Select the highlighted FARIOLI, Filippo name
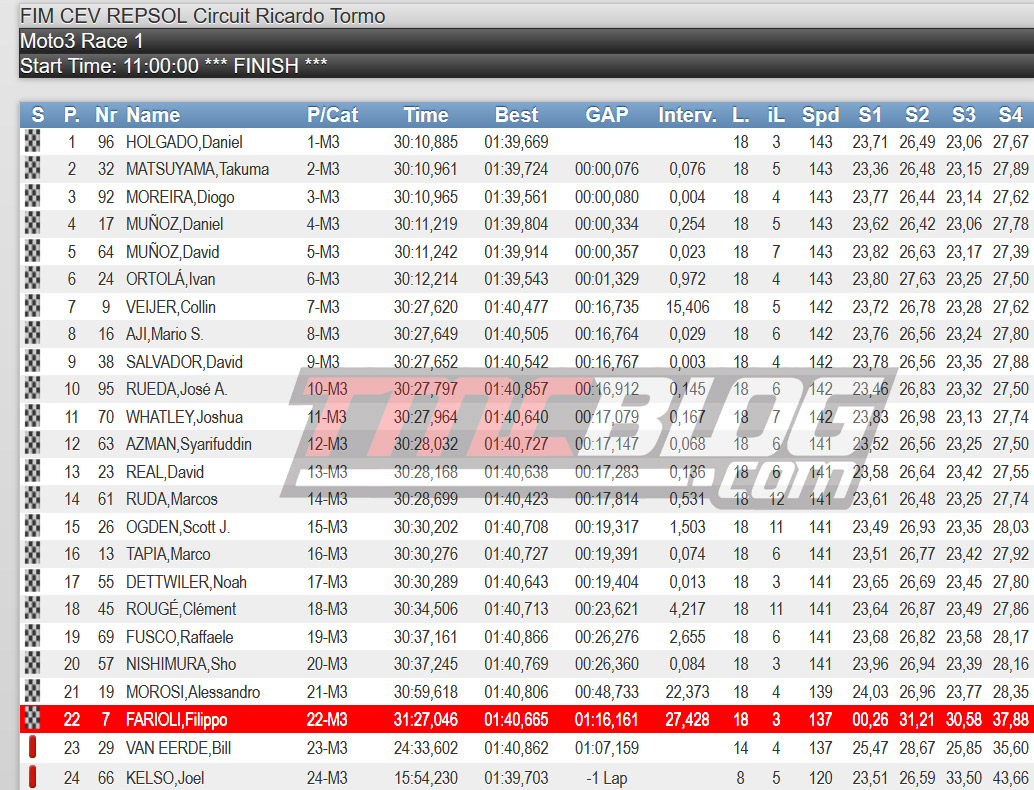This screenshot has width=1034, height=790. [176, 719]
